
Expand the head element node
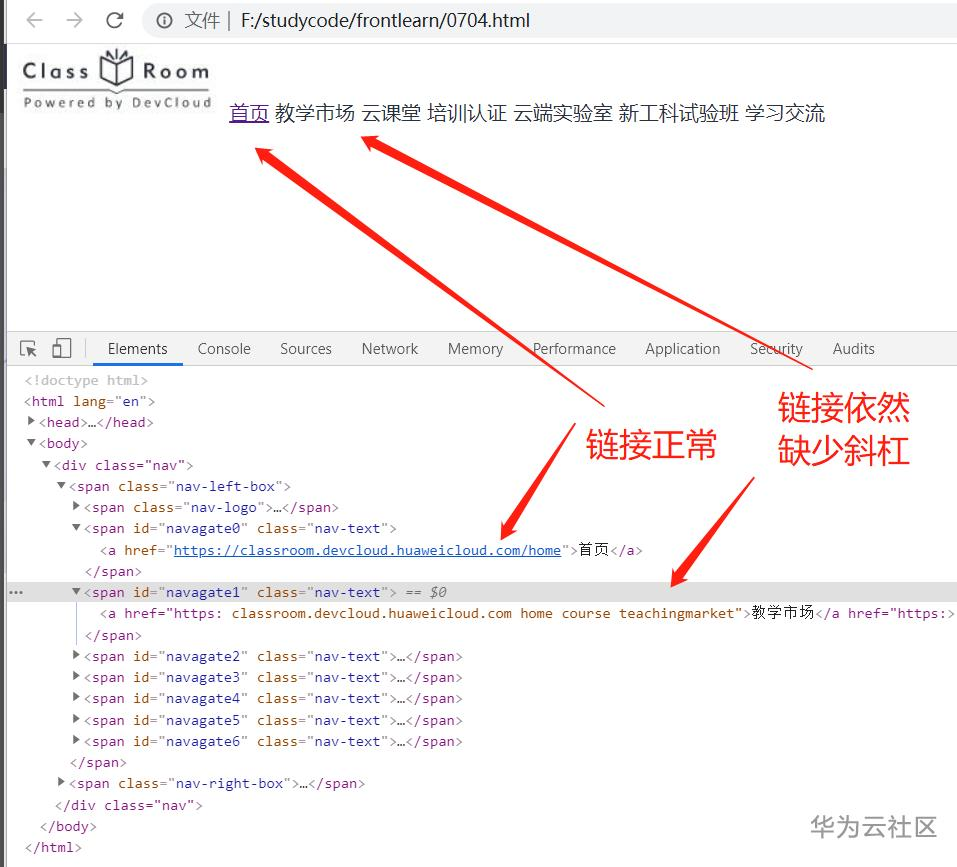(x=31, y=421)
